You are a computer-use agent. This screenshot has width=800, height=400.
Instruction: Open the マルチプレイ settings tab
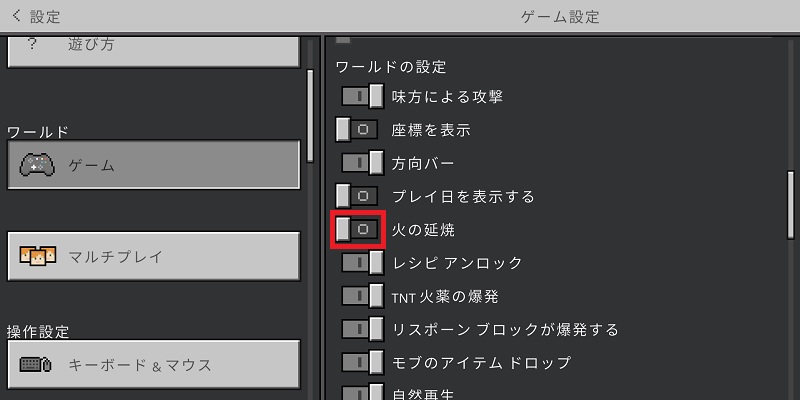click(x=154, y=256)
